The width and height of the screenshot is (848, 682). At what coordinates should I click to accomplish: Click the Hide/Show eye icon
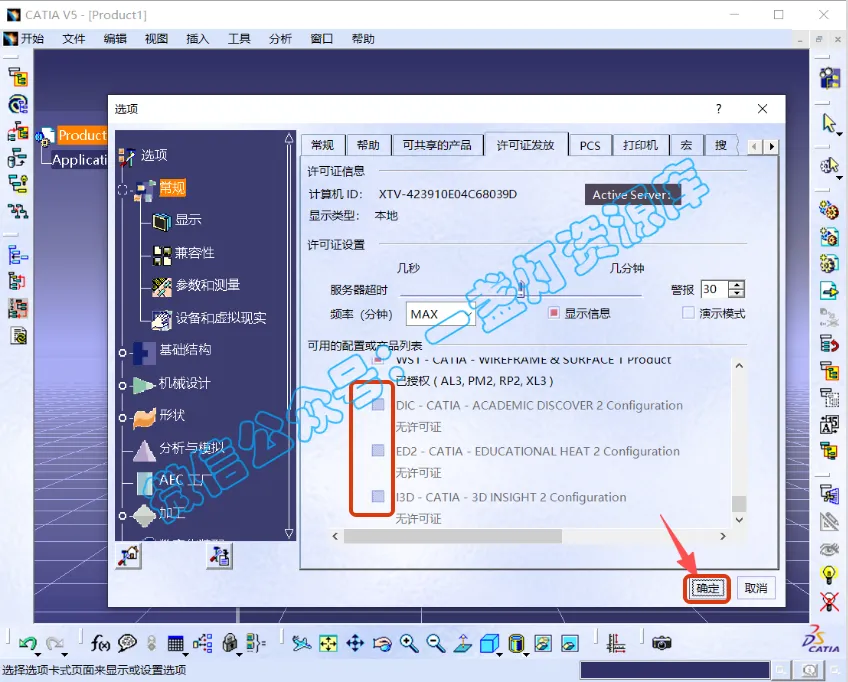[829, 549]
